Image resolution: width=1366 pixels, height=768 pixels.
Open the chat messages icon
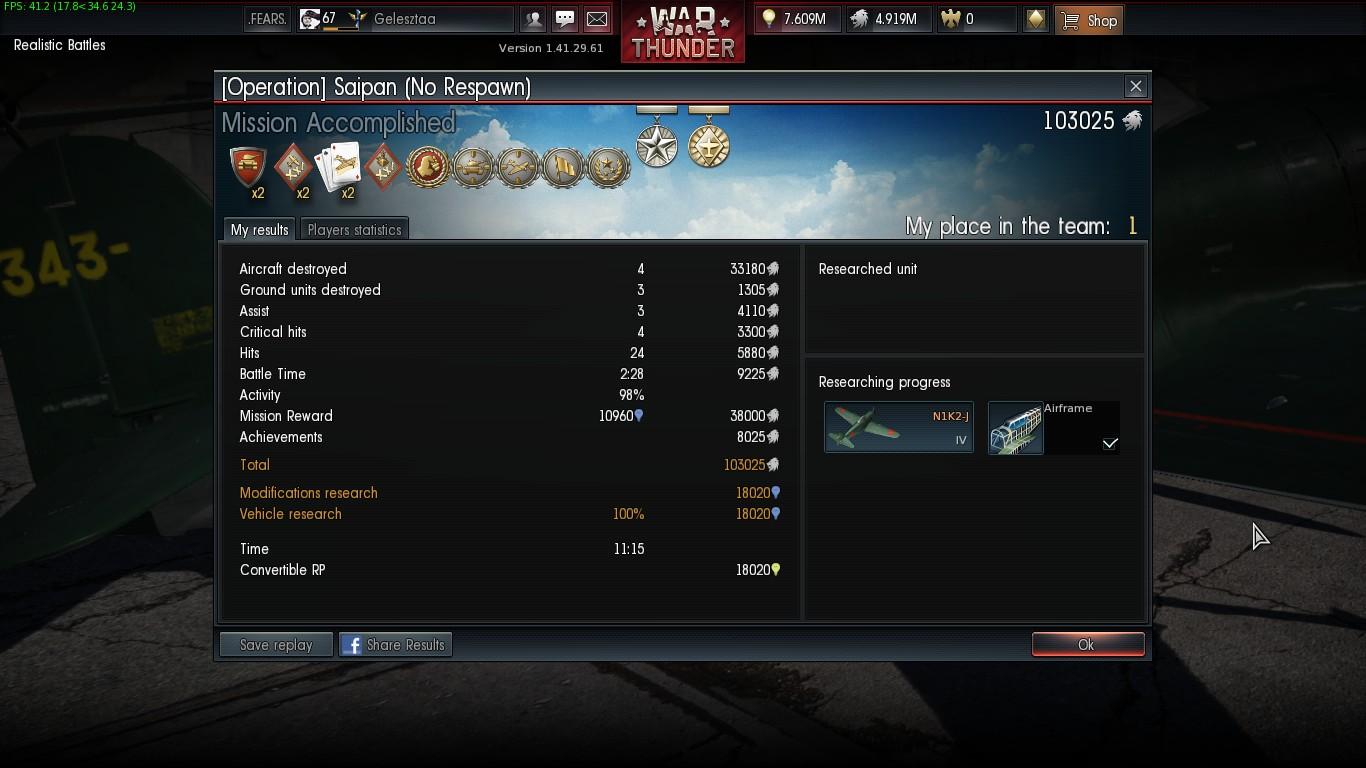[565, 19]
